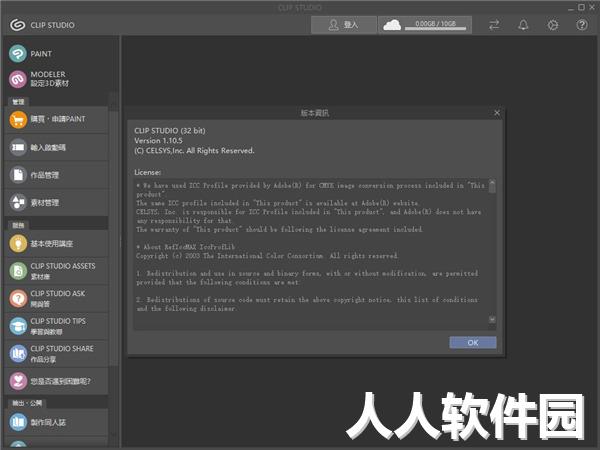The height and width of the screenshot is (450, 600).
Task: Open CLIP STUDIO ASSETS
Action: point(57,271)
